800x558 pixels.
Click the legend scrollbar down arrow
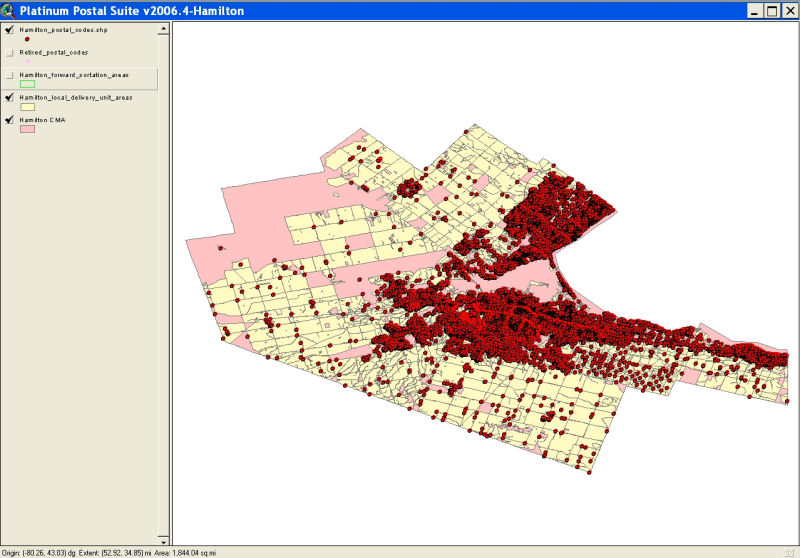tap(163, 541)
